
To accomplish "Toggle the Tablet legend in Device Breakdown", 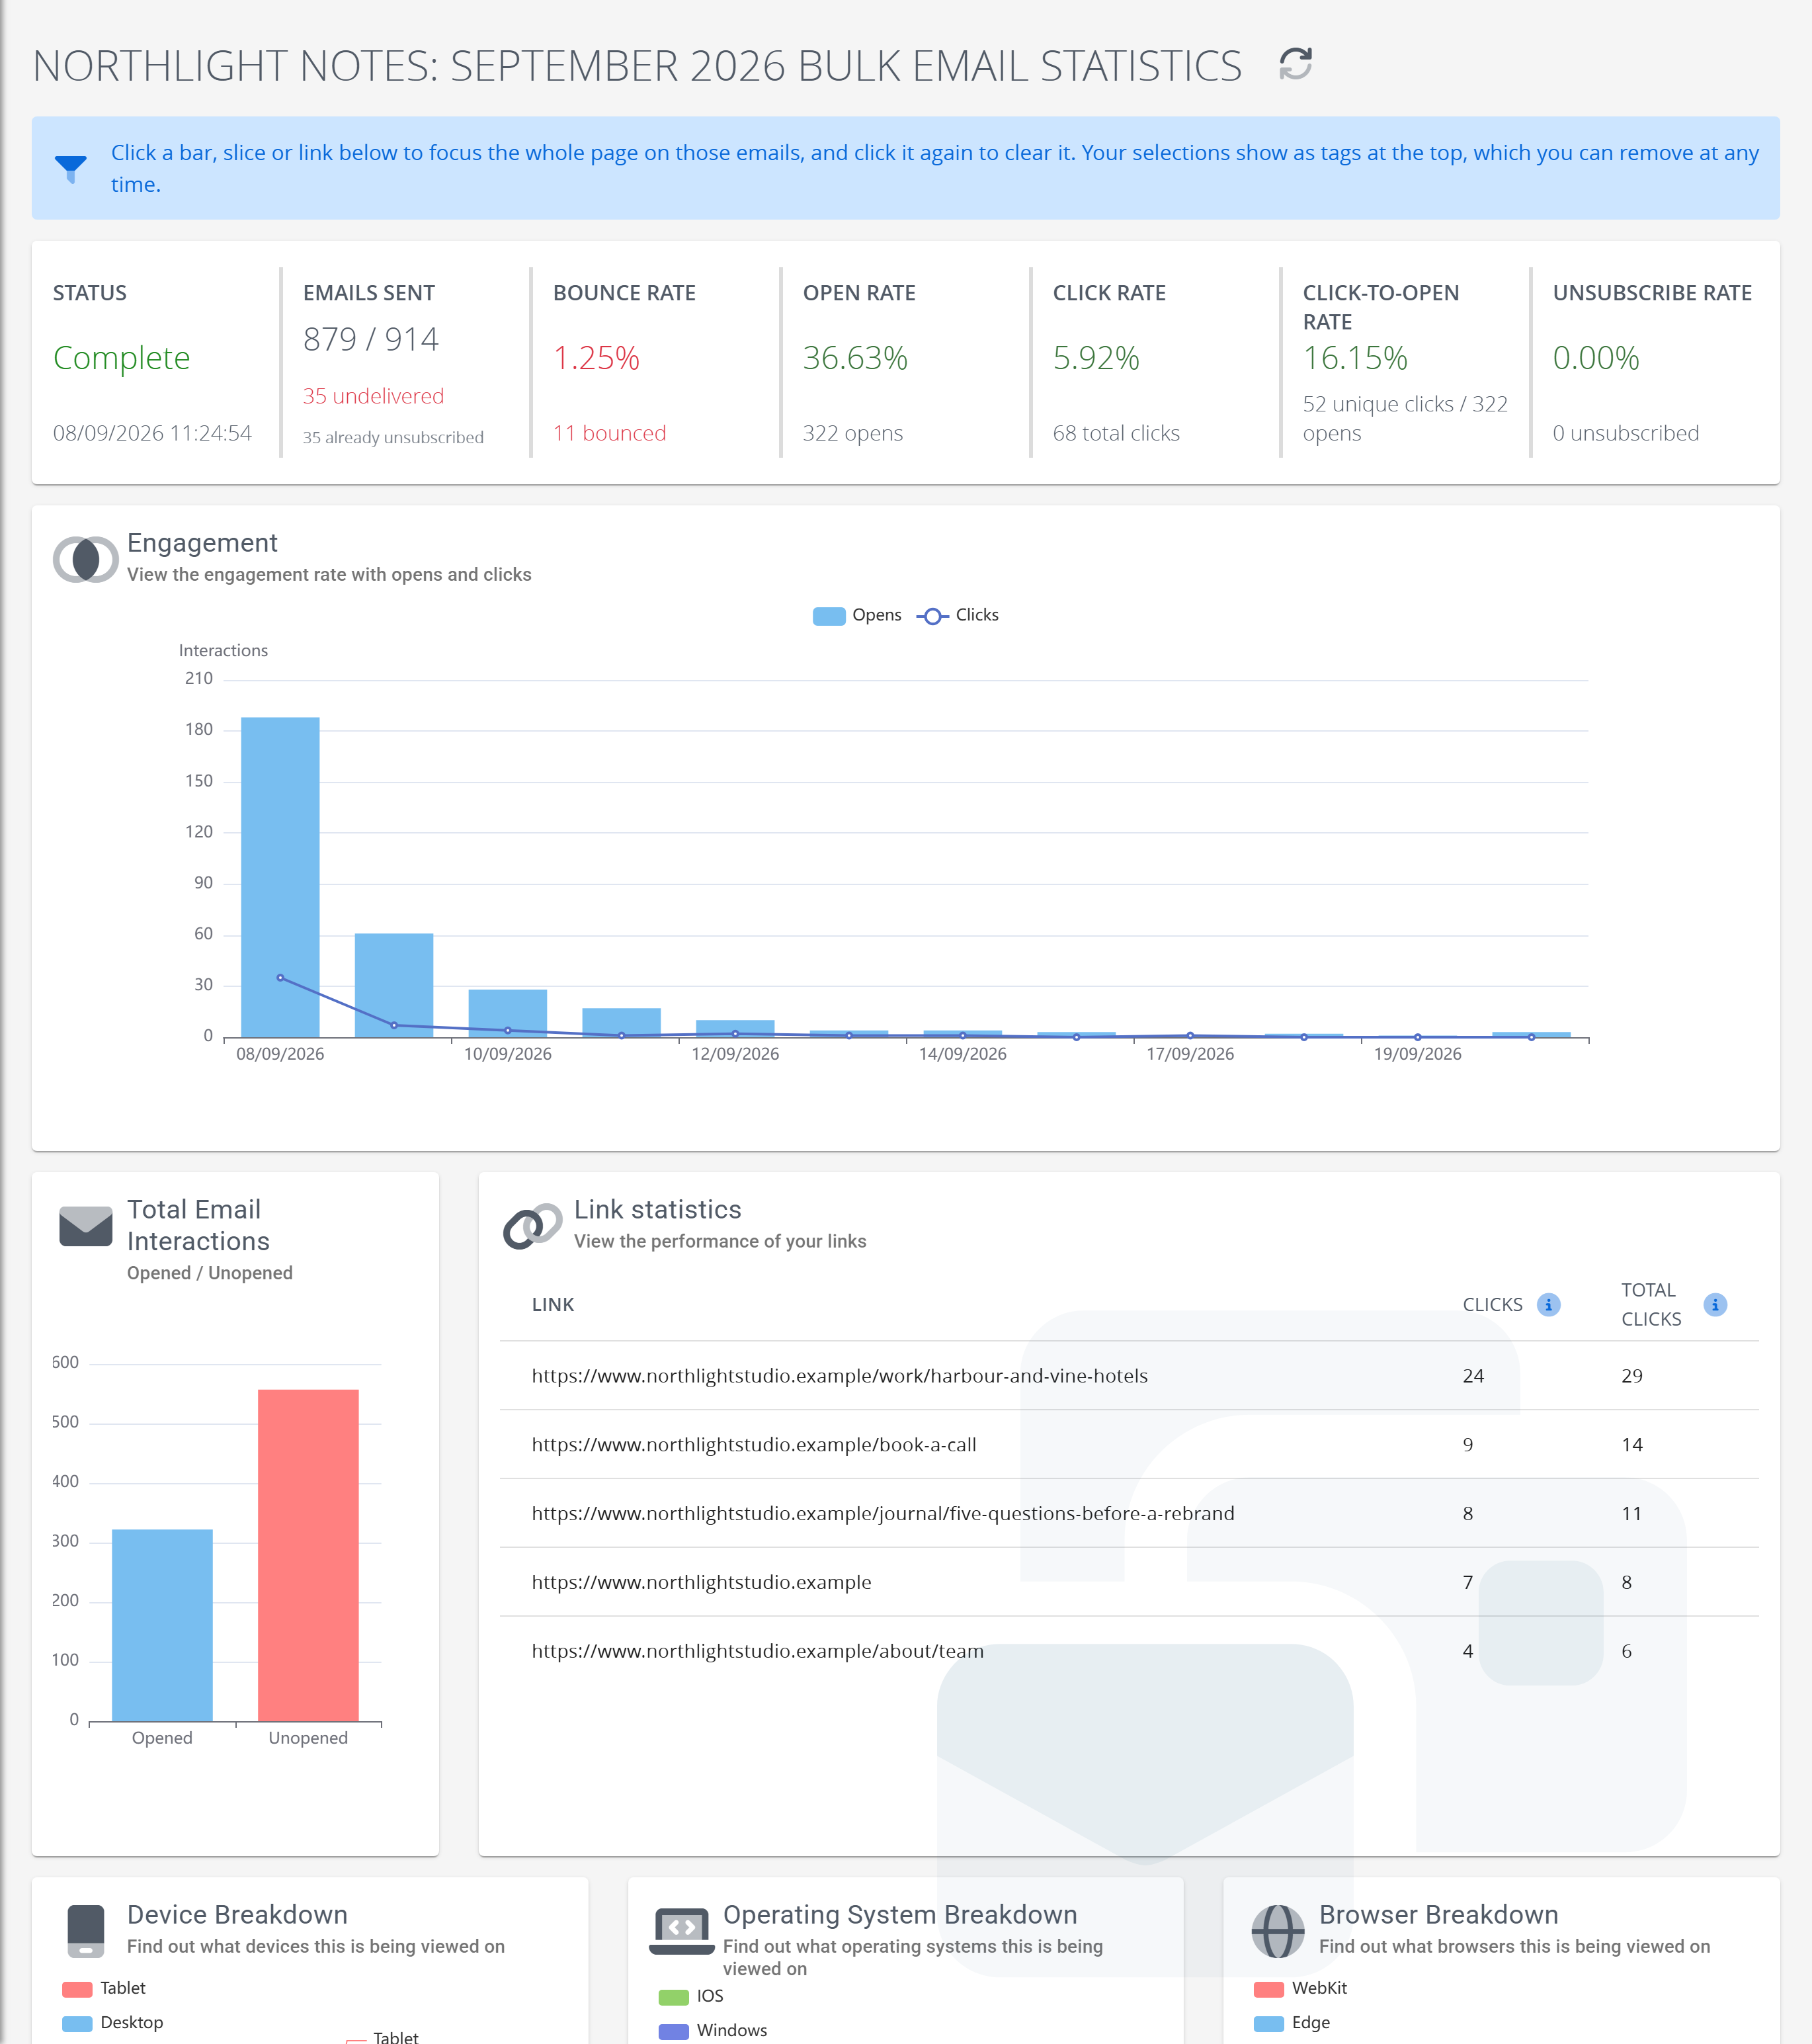I will pyautogui.click(x=104, y=1988).
